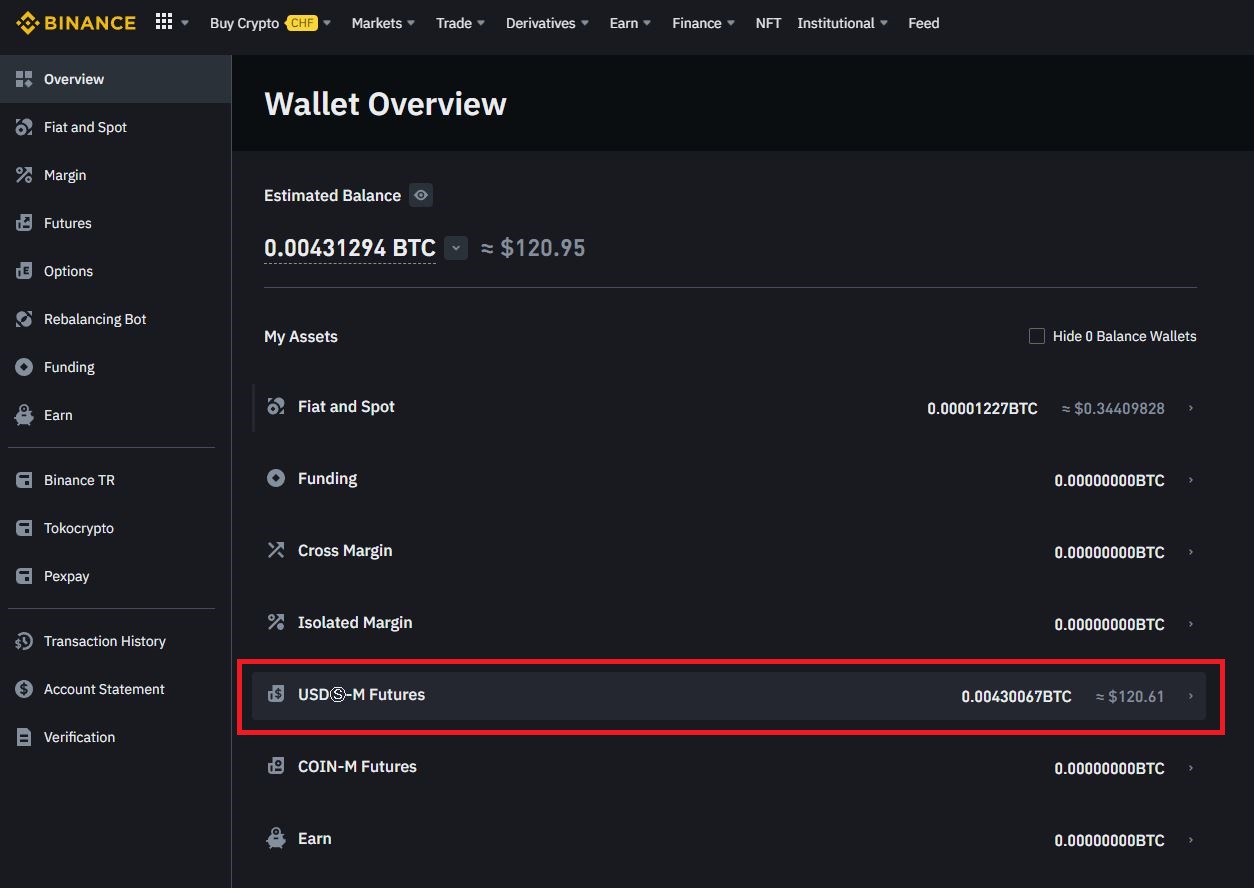
Task: Go to Fiat and Spot in sidebar
Action: click(x=85, y=127)
